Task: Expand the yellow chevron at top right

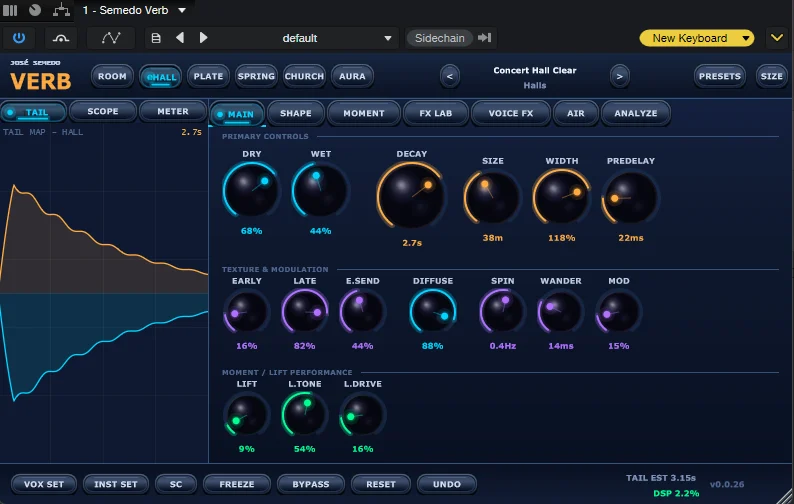Action: click(x=776, y=38)
